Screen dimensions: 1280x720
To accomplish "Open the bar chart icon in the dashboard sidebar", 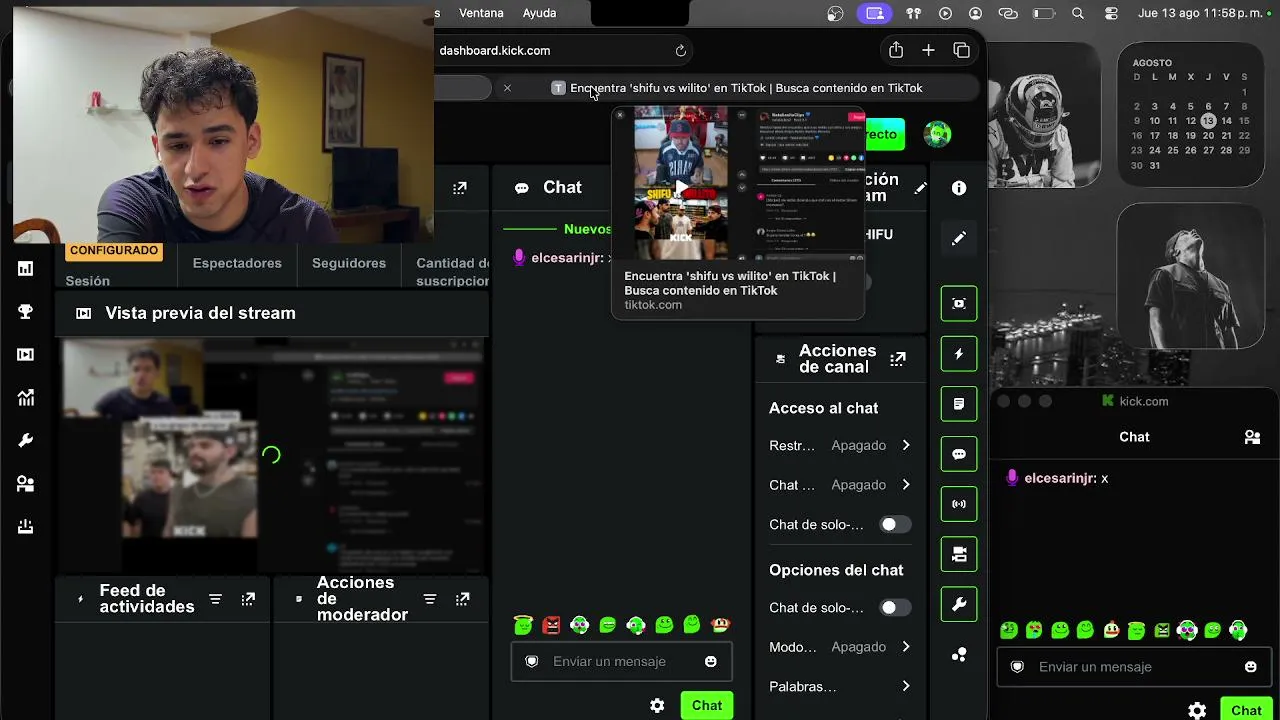I will (x=26, y=269).
